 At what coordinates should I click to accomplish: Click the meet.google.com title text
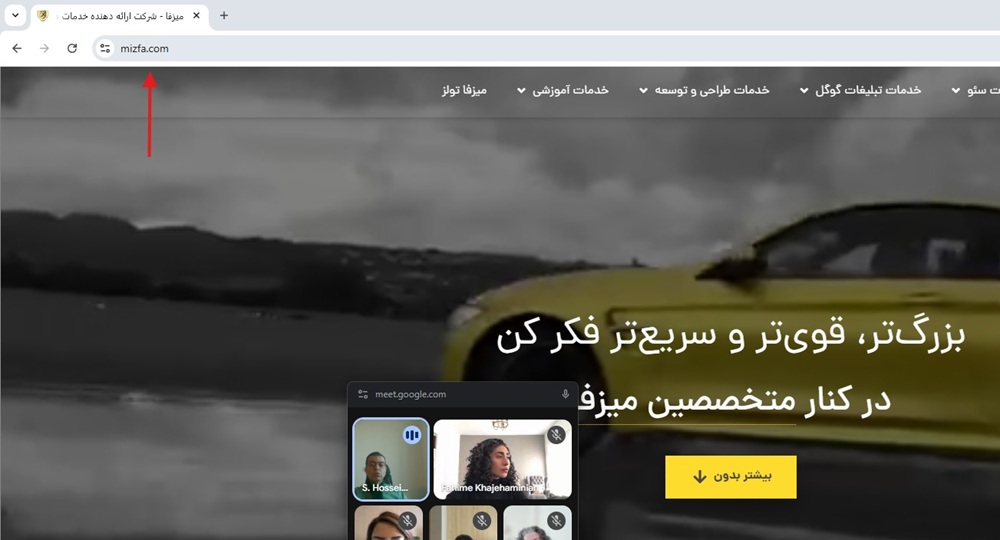[x=410, y=394]
